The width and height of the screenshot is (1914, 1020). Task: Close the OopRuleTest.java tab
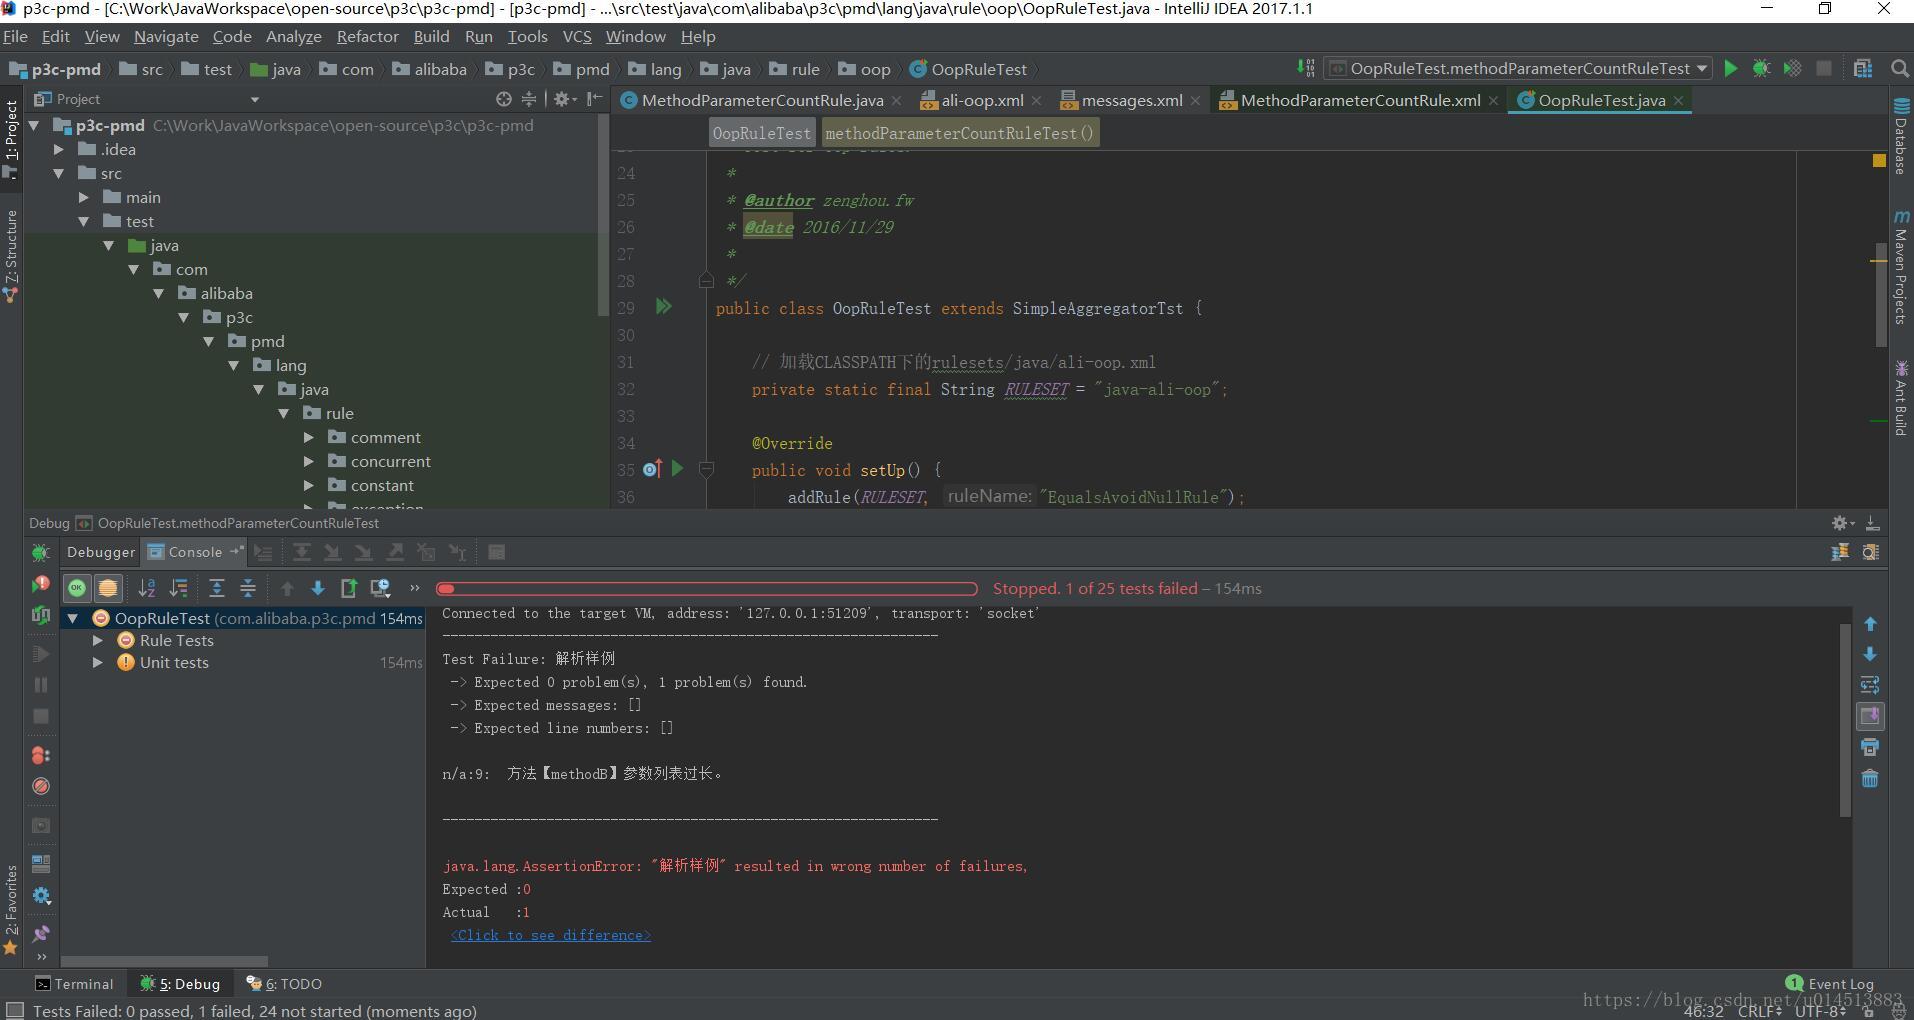pos(1678,100)
